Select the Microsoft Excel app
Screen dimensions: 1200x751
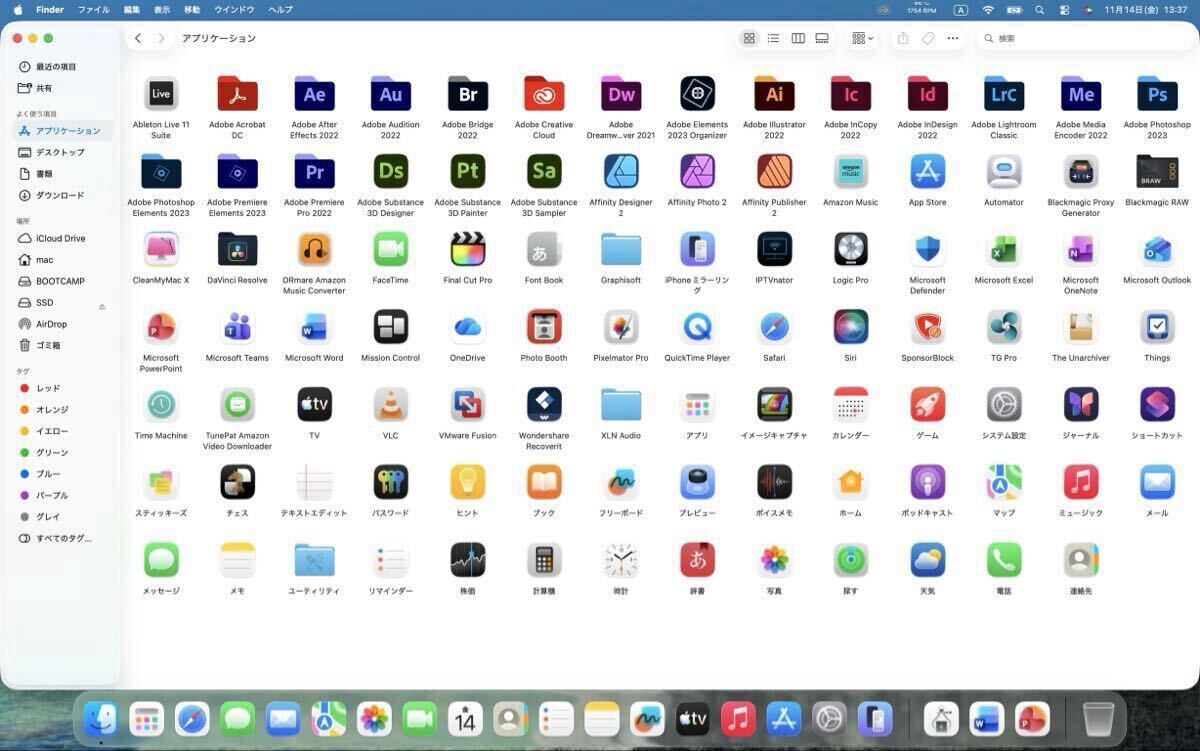tap(1004, 249)
